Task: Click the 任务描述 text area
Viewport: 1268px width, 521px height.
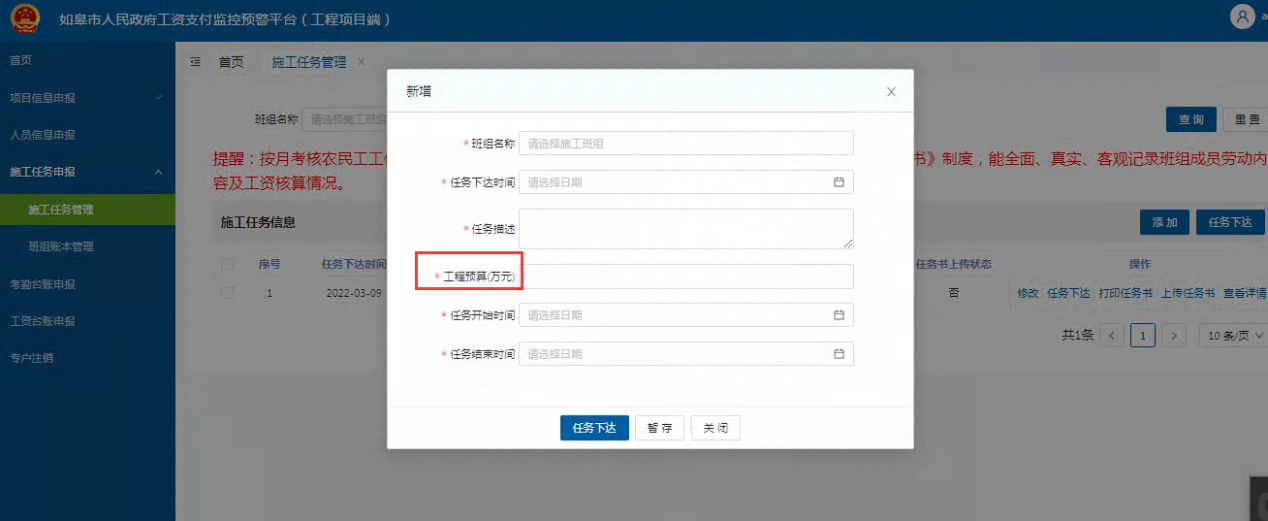Action: pyautogui.click(x=686, y=228)
